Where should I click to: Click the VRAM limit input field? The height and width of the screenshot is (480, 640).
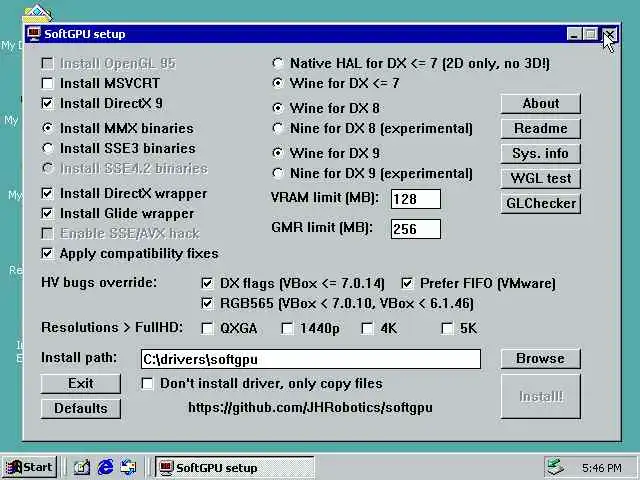point(416,199)
